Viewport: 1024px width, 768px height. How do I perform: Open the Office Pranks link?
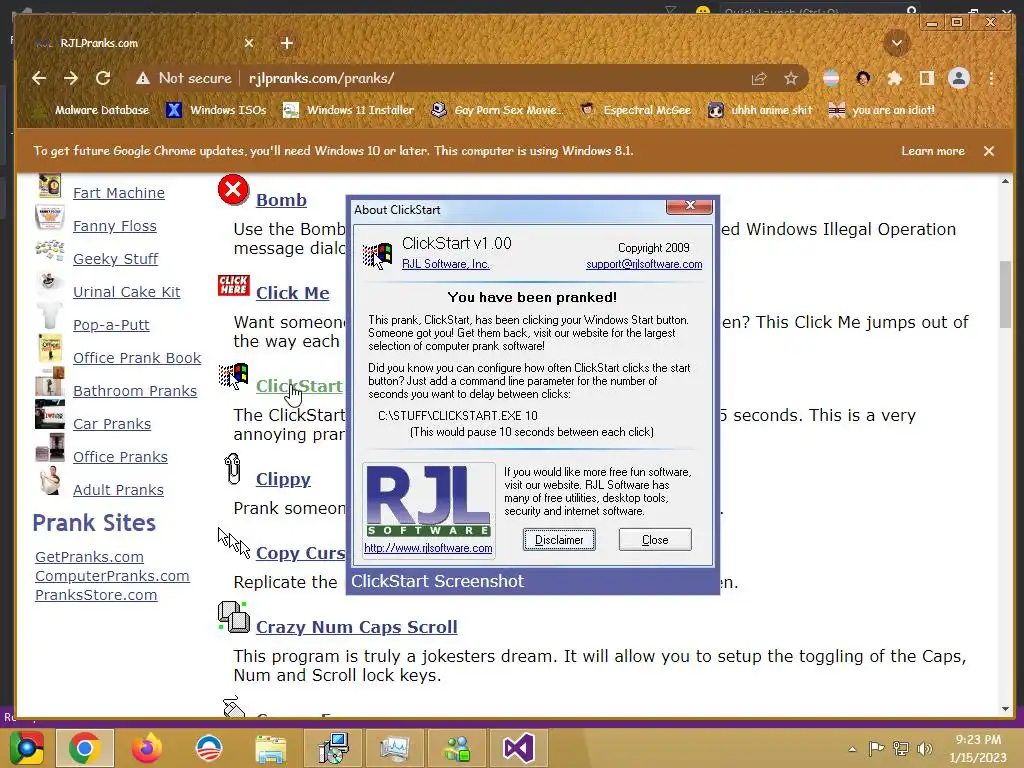[x=120, y=456]
